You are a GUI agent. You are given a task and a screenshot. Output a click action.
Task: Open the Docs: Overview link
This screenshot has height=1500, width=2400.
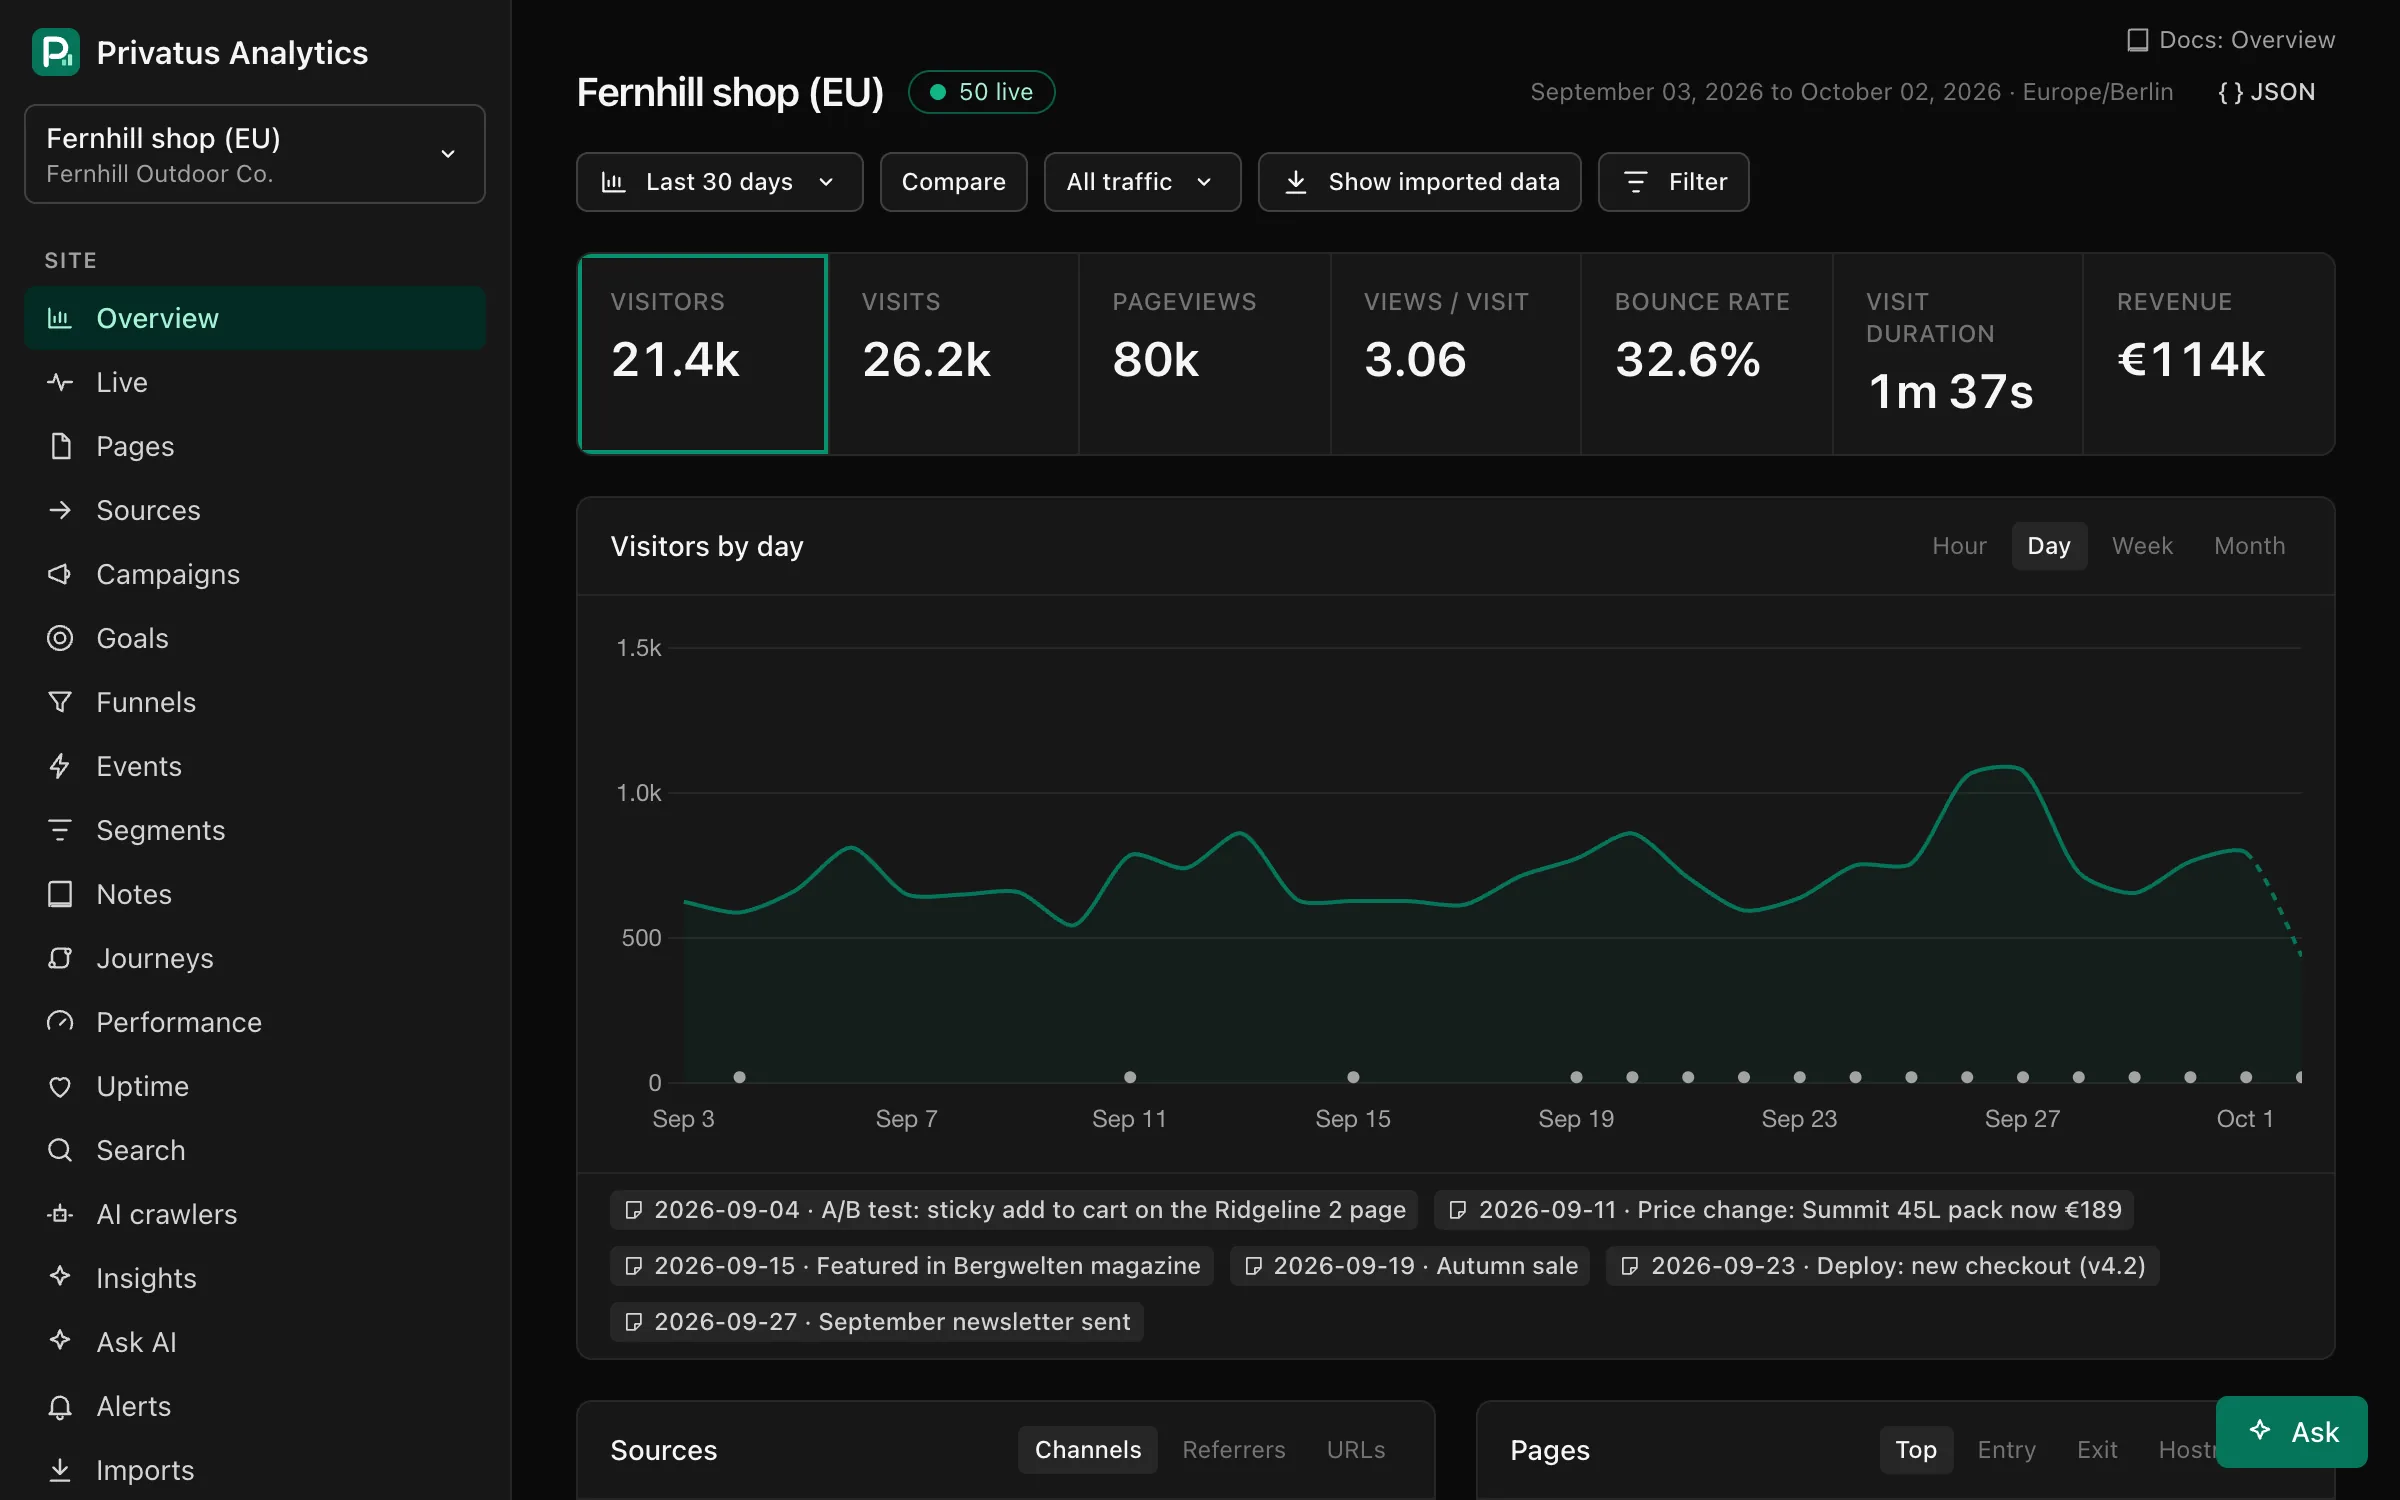click(2231, 40)
